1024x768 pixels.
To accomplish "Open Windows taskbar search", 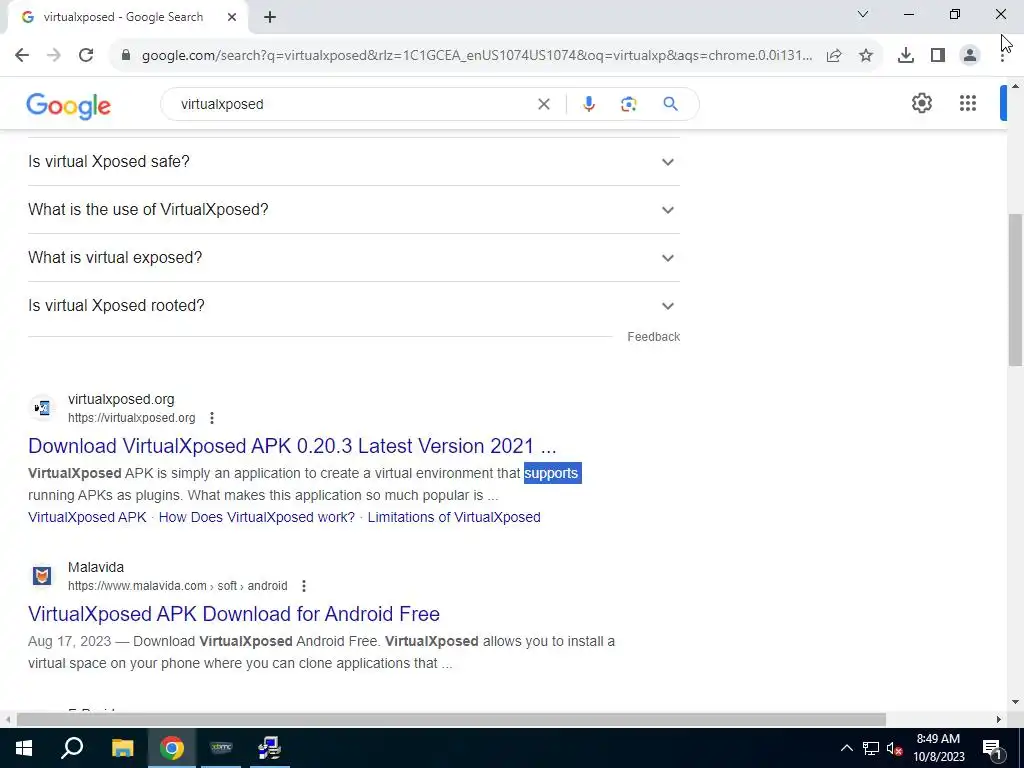I will coord(72,748).
